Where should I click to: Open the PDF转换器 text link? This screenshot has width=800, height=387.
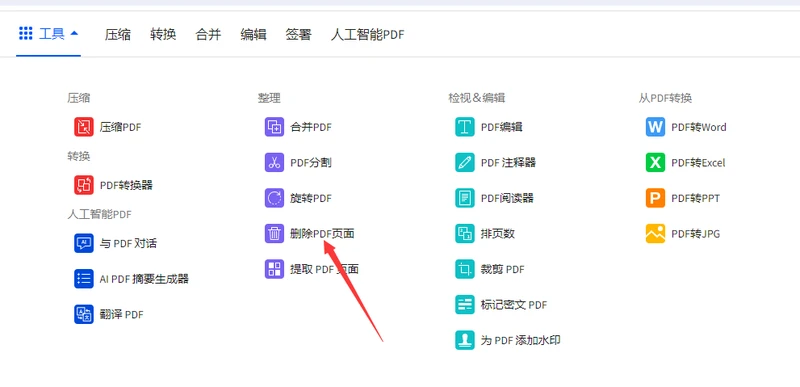(x=126, y=186)
